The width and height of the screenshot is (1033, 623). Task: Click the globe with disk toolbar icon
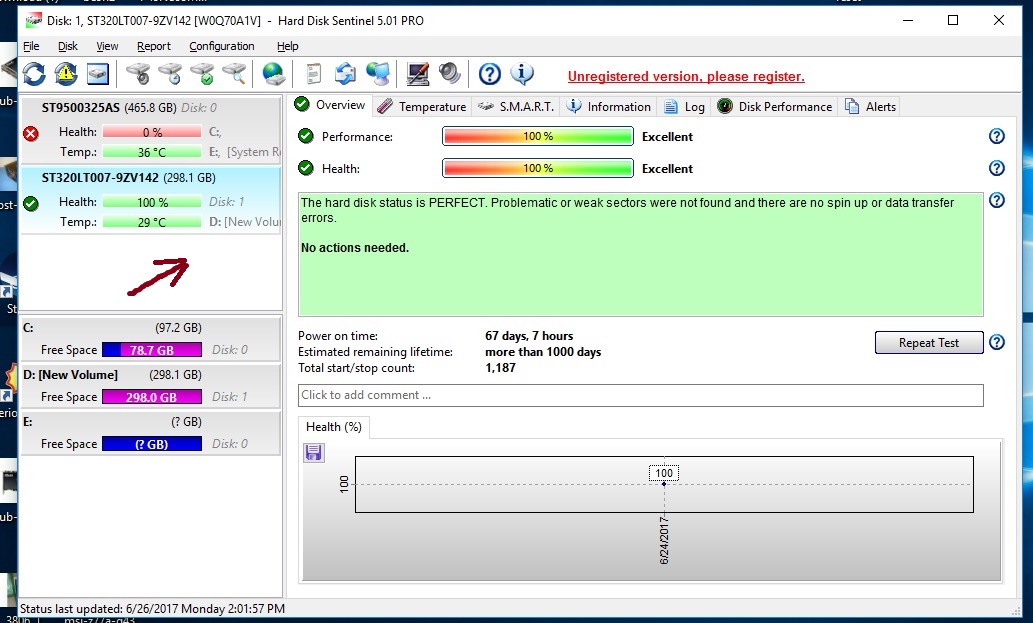(x=273, y=74)
